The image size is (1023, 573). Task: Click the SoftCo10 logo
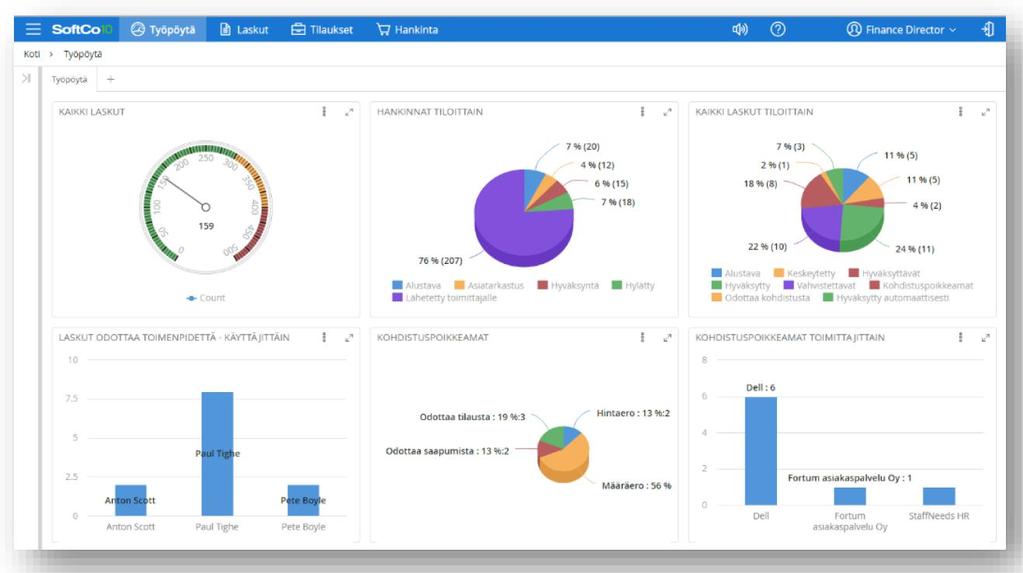pyautogui.click(x=82, y=29)
